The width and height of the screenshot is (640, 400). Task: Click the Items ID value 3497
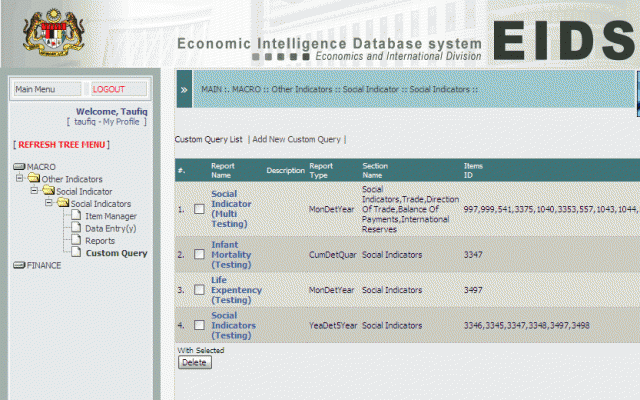pos(473,290)
